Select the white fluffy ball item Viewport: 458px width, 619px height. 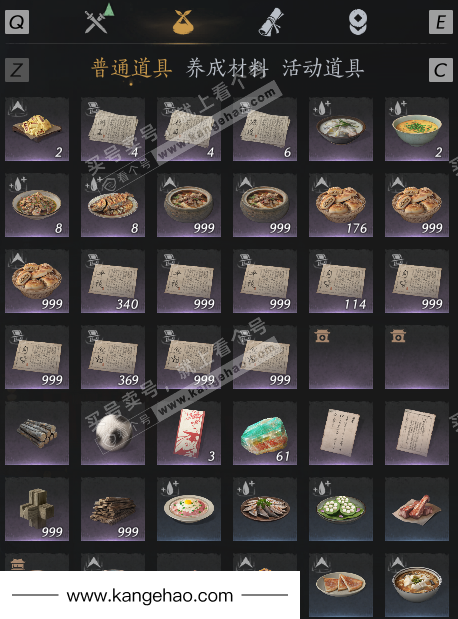(x=113, y=433)
